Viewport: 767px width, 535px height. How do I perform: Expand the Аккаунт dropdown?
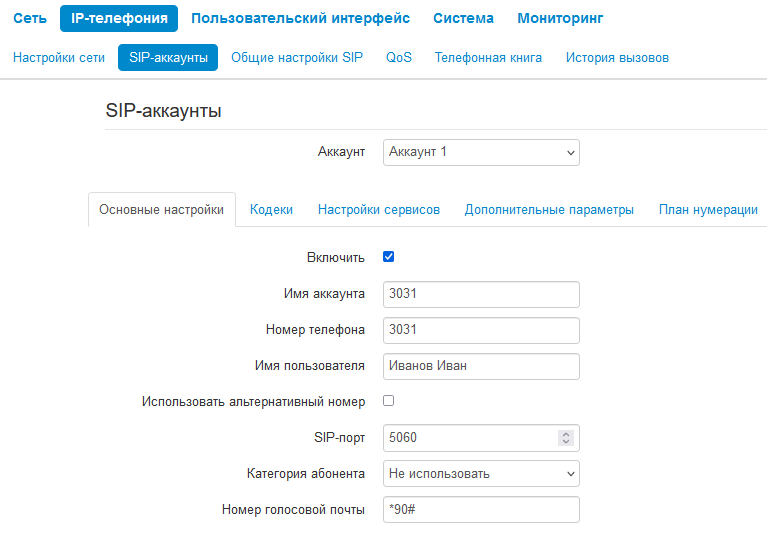[x=481, y=152]
